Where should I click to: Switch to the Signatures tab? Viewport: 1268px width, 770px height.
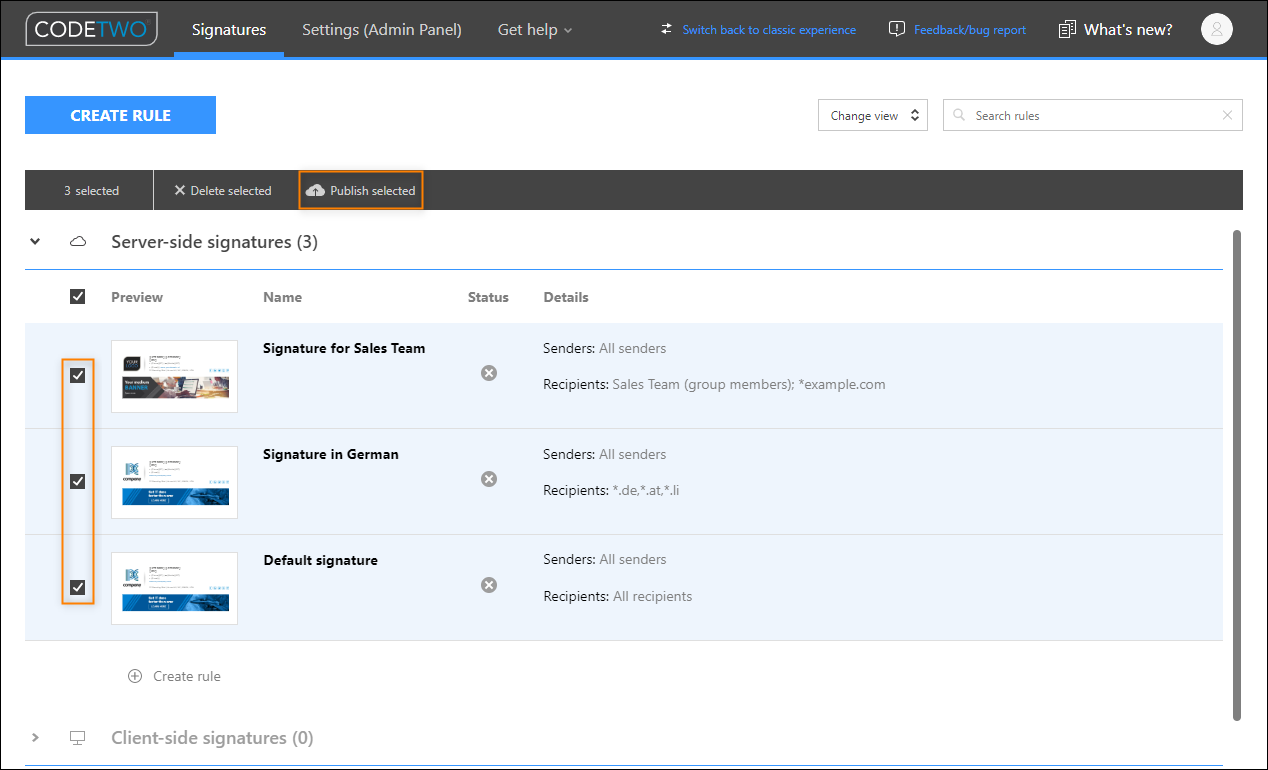[229, 29]
